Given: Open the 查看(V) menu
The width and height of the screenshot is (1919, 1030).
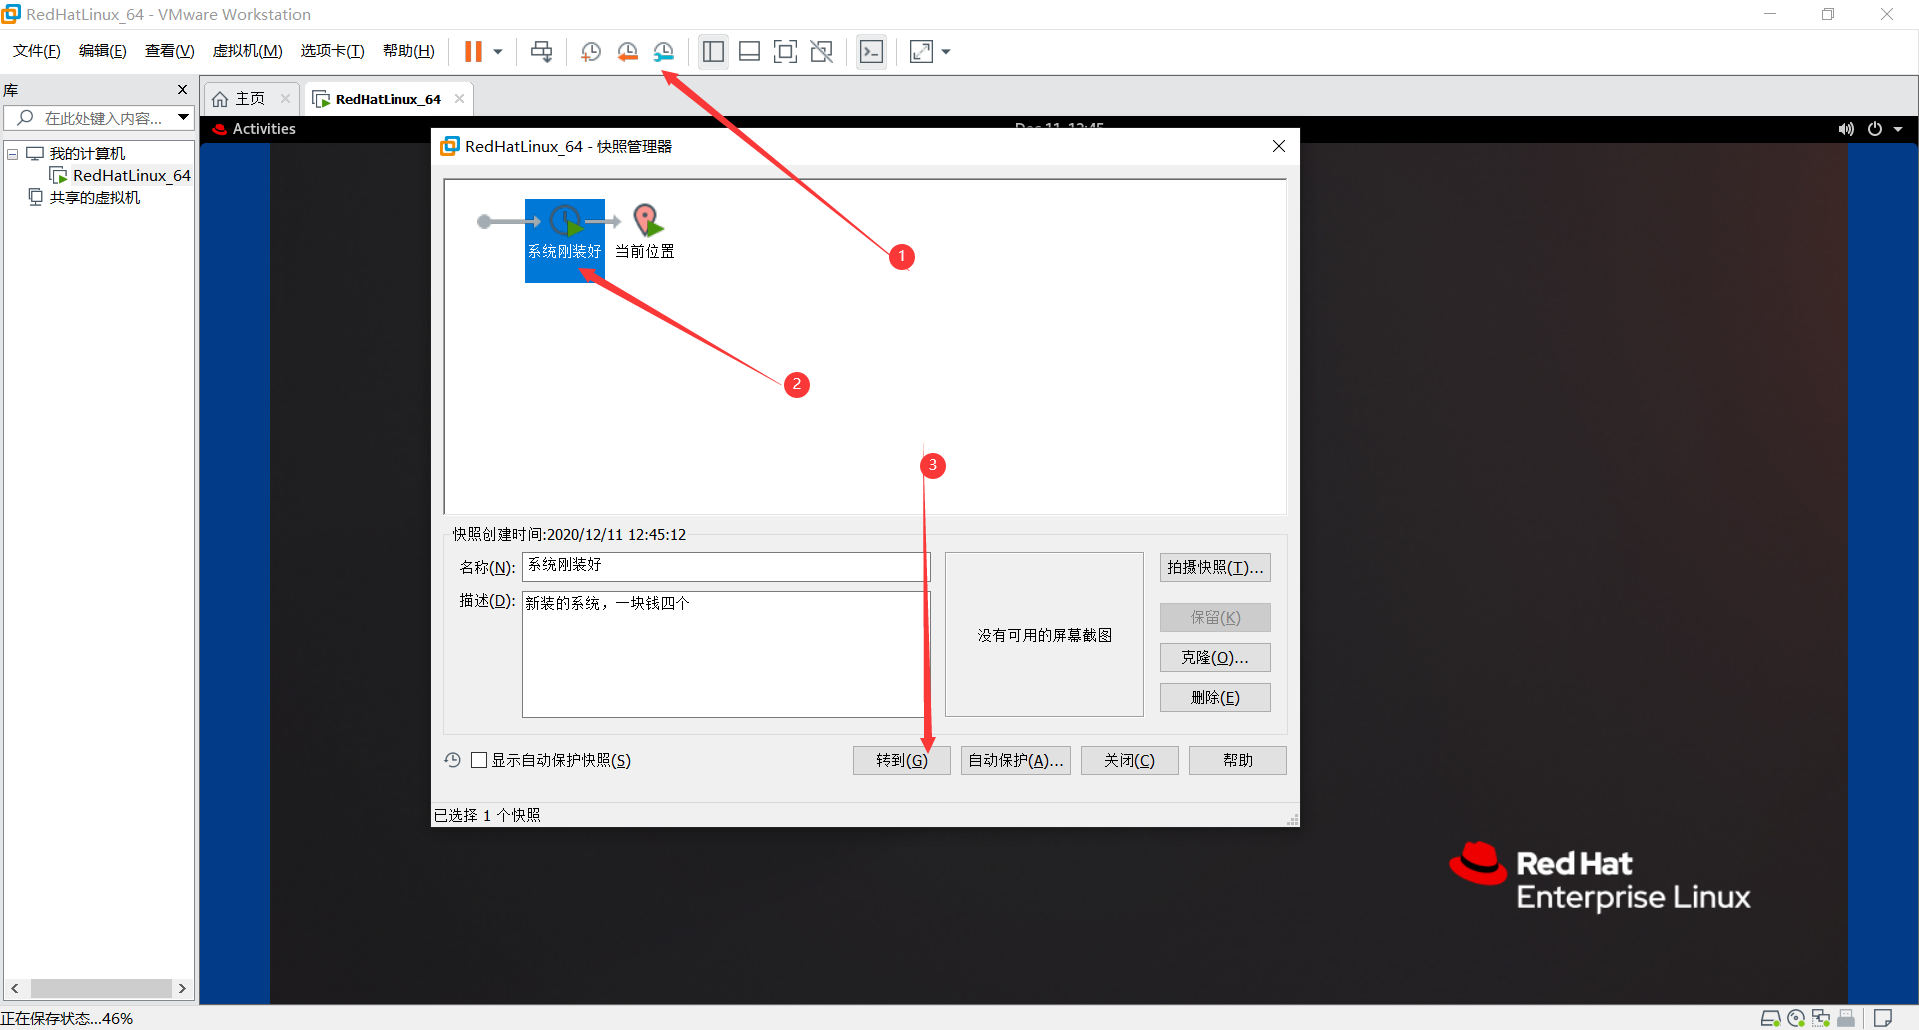Looking at the screenshot, I should (169, 51).
